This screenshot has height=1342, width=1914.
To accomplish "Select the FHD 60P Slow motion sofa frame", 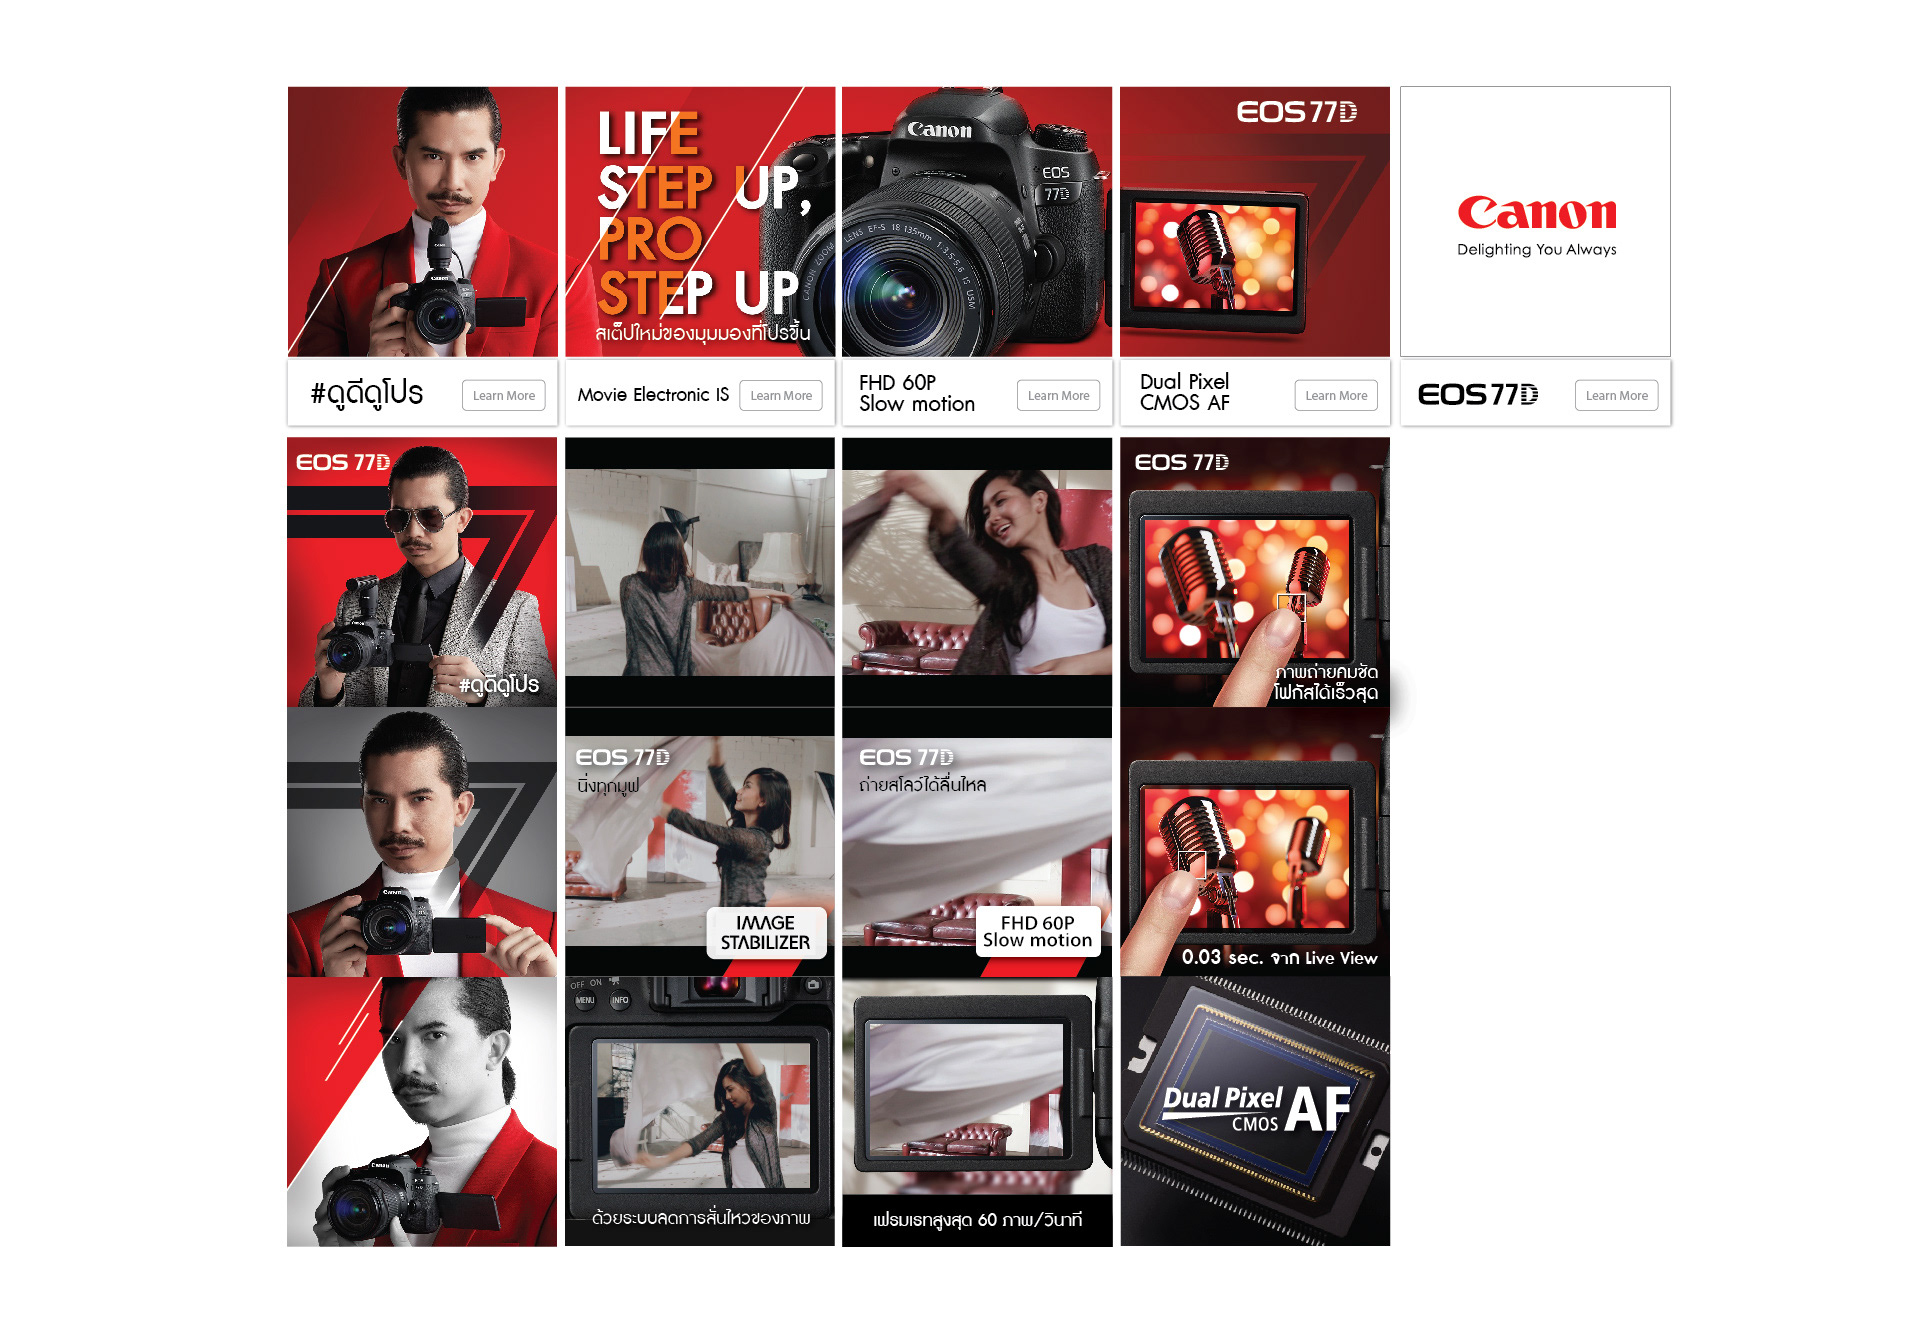I will coord(977,842).
